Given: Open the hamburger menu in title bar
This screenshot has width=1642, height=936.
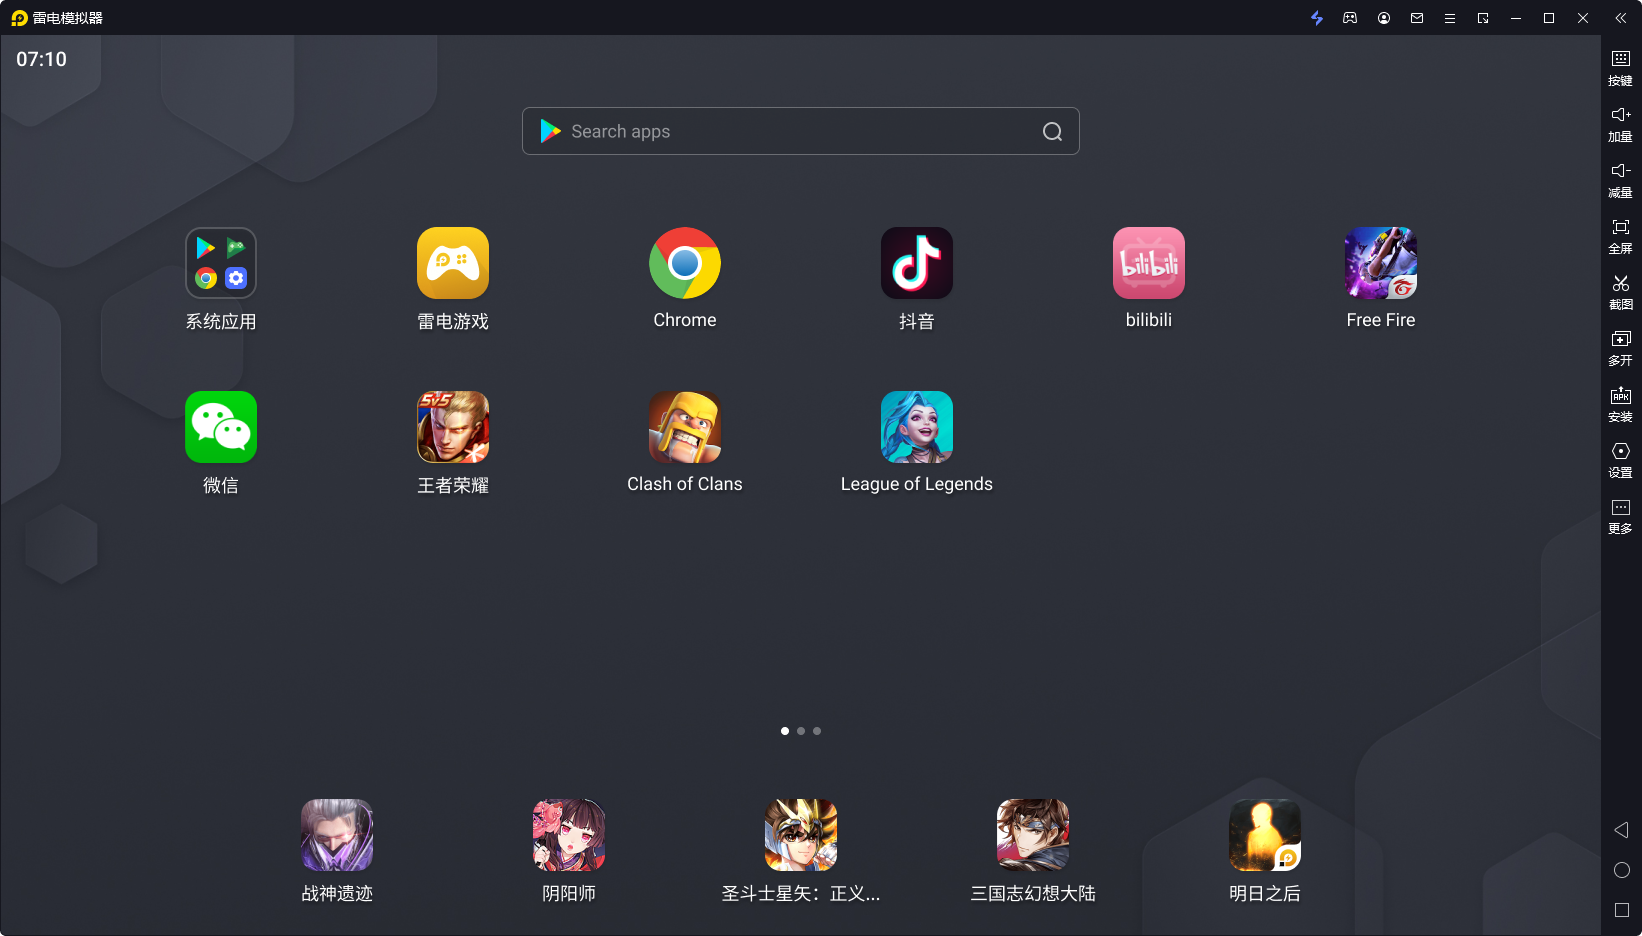Looking at the screenshot, I should click(x=1450, y=18).
